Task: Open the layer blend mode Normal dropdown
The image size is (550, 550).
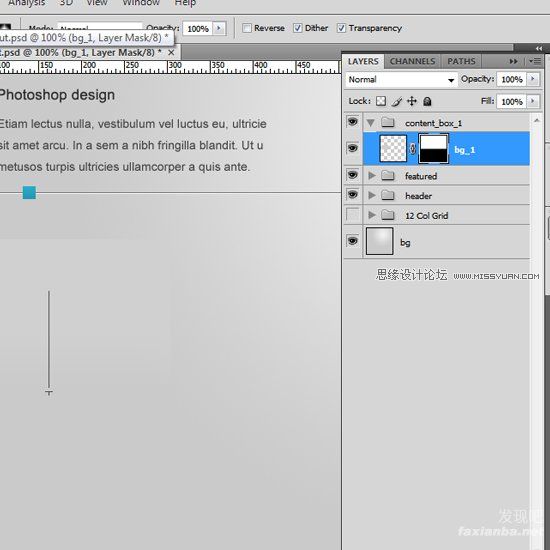Action: coord(401,80)
